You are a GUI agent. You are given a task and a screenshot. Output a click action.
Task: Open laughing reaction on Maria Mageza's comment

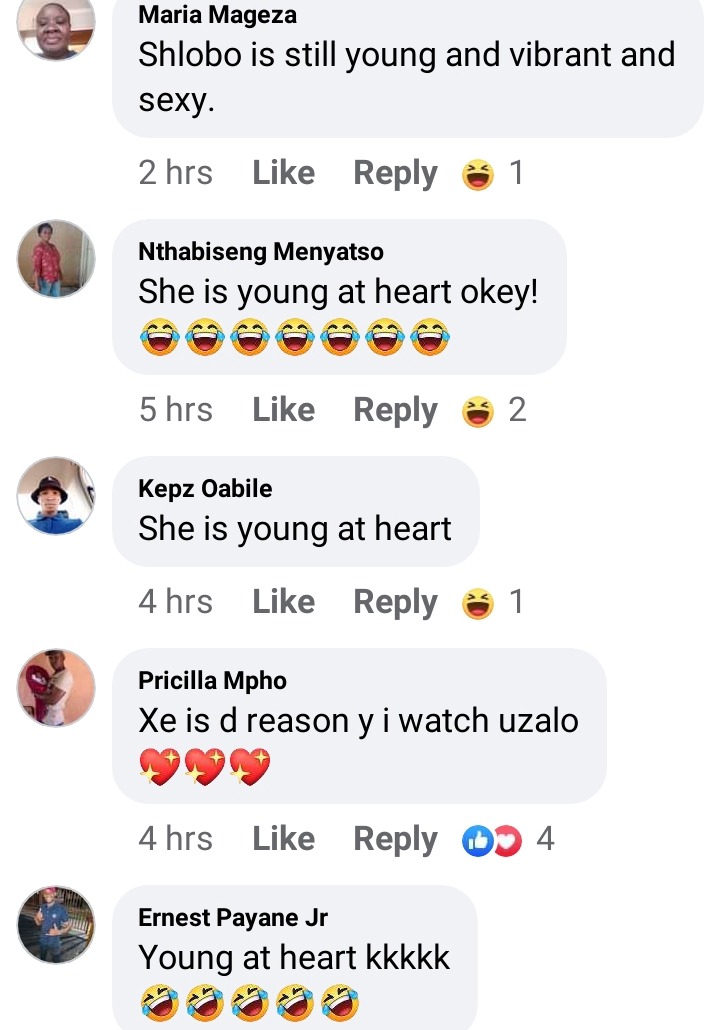[478, 175]
